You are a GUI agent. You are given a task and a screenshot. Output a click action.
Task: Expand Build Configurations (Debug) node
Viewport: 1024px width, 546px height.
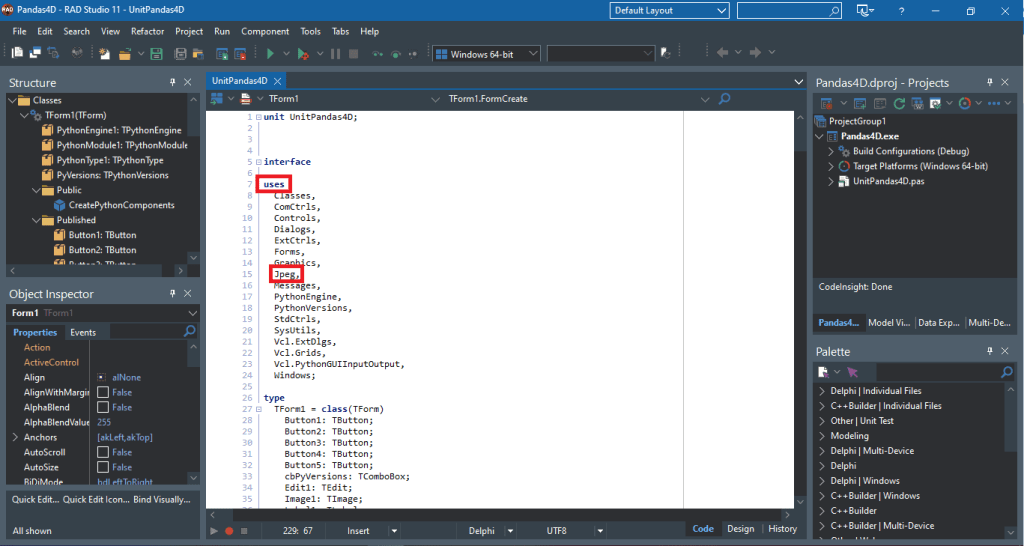(831, 151)
